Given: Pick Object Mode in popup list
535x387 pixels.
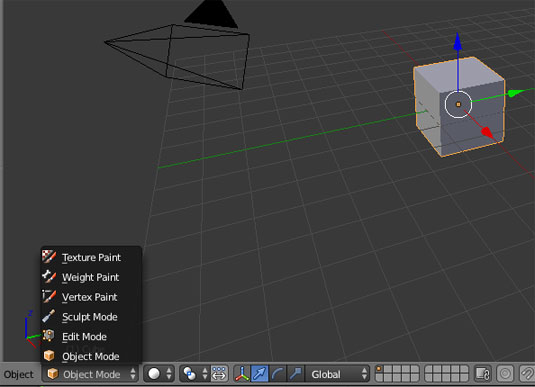Looking at the screenshot, I should (x=91, y=356).
